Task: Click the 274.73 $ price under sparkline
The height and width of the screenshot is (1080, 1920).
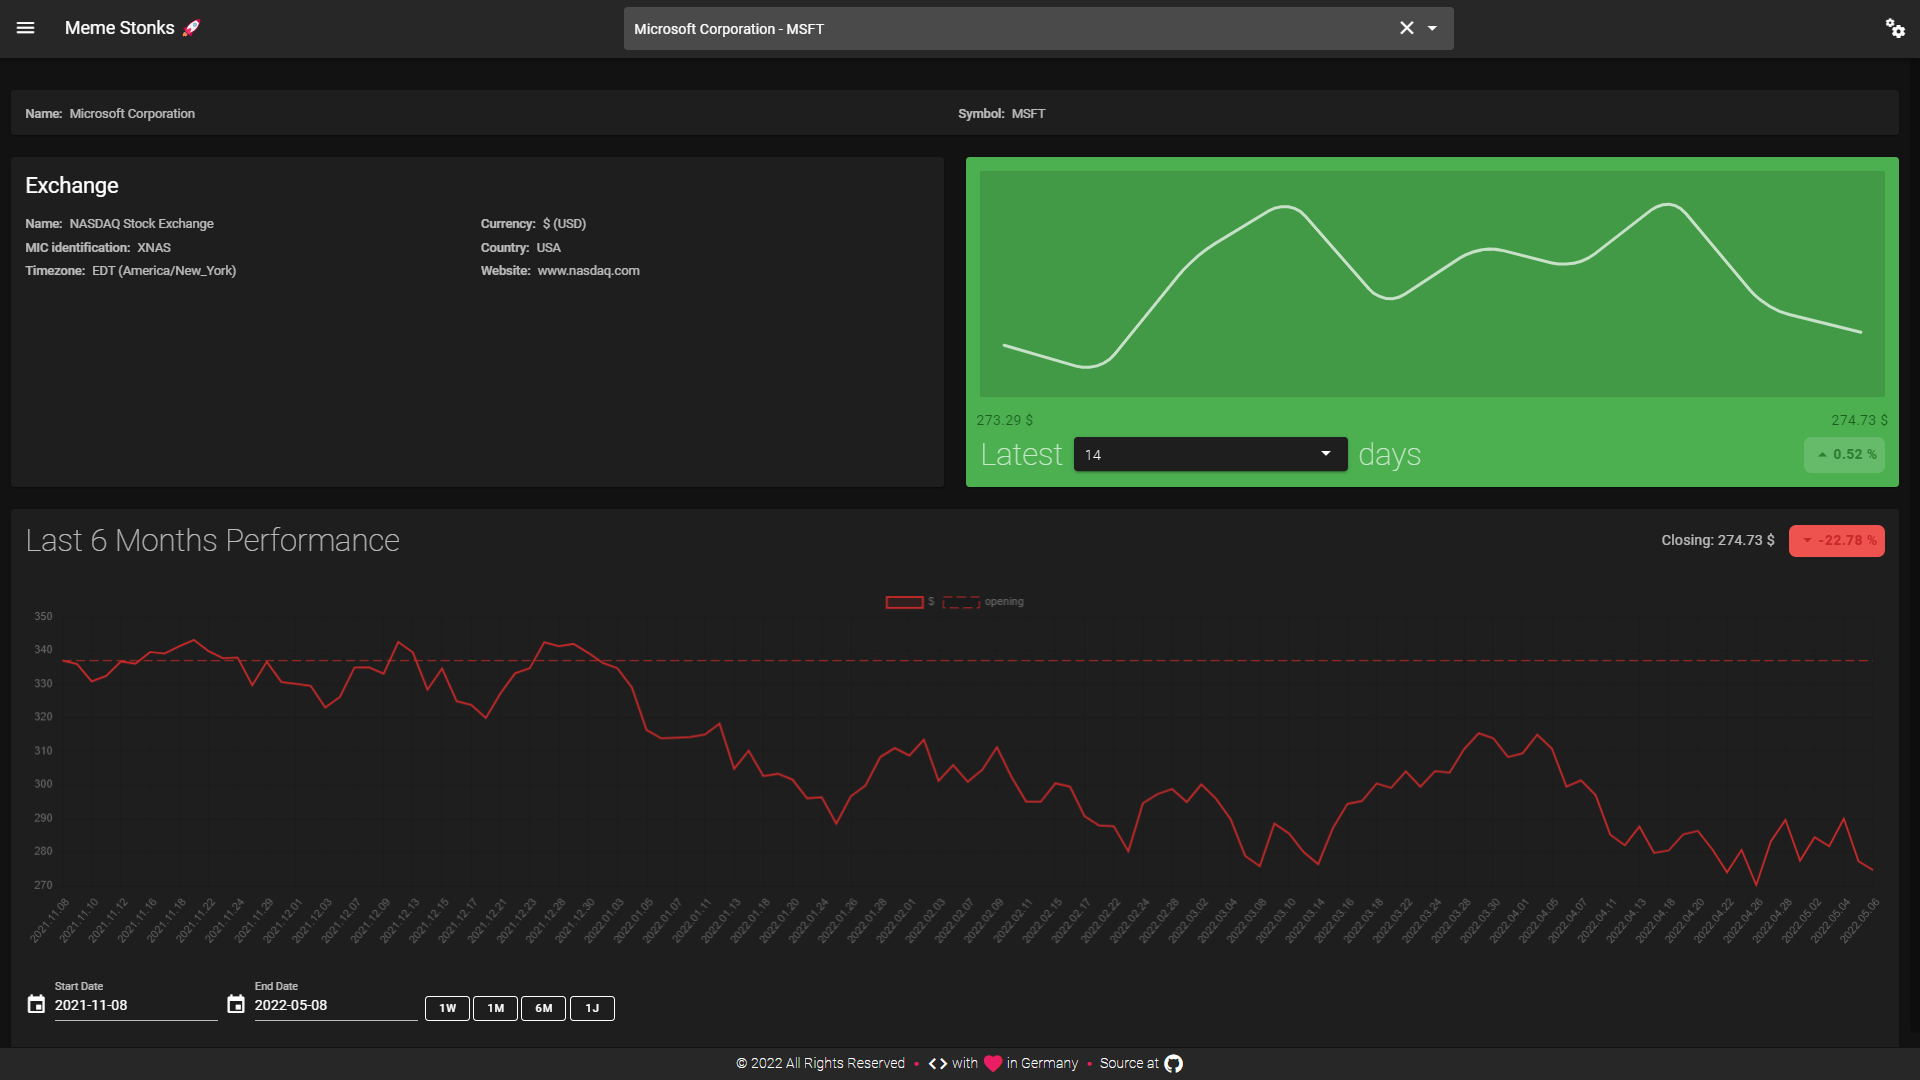Action: [1859, 421]
